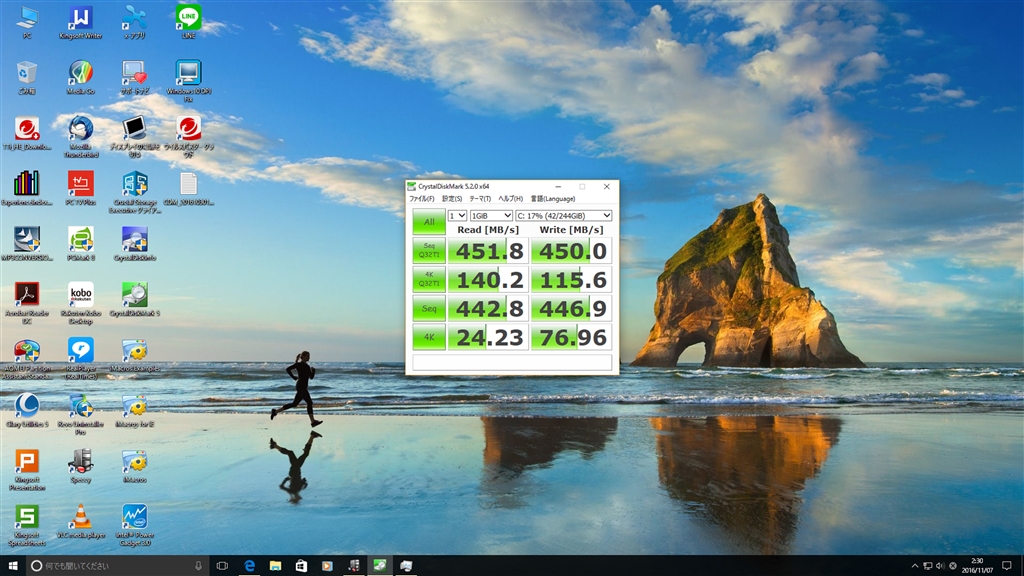Screen dimensions: 1024x576
Task: Open the Store from the taskbar
Action: click(301, 566)
